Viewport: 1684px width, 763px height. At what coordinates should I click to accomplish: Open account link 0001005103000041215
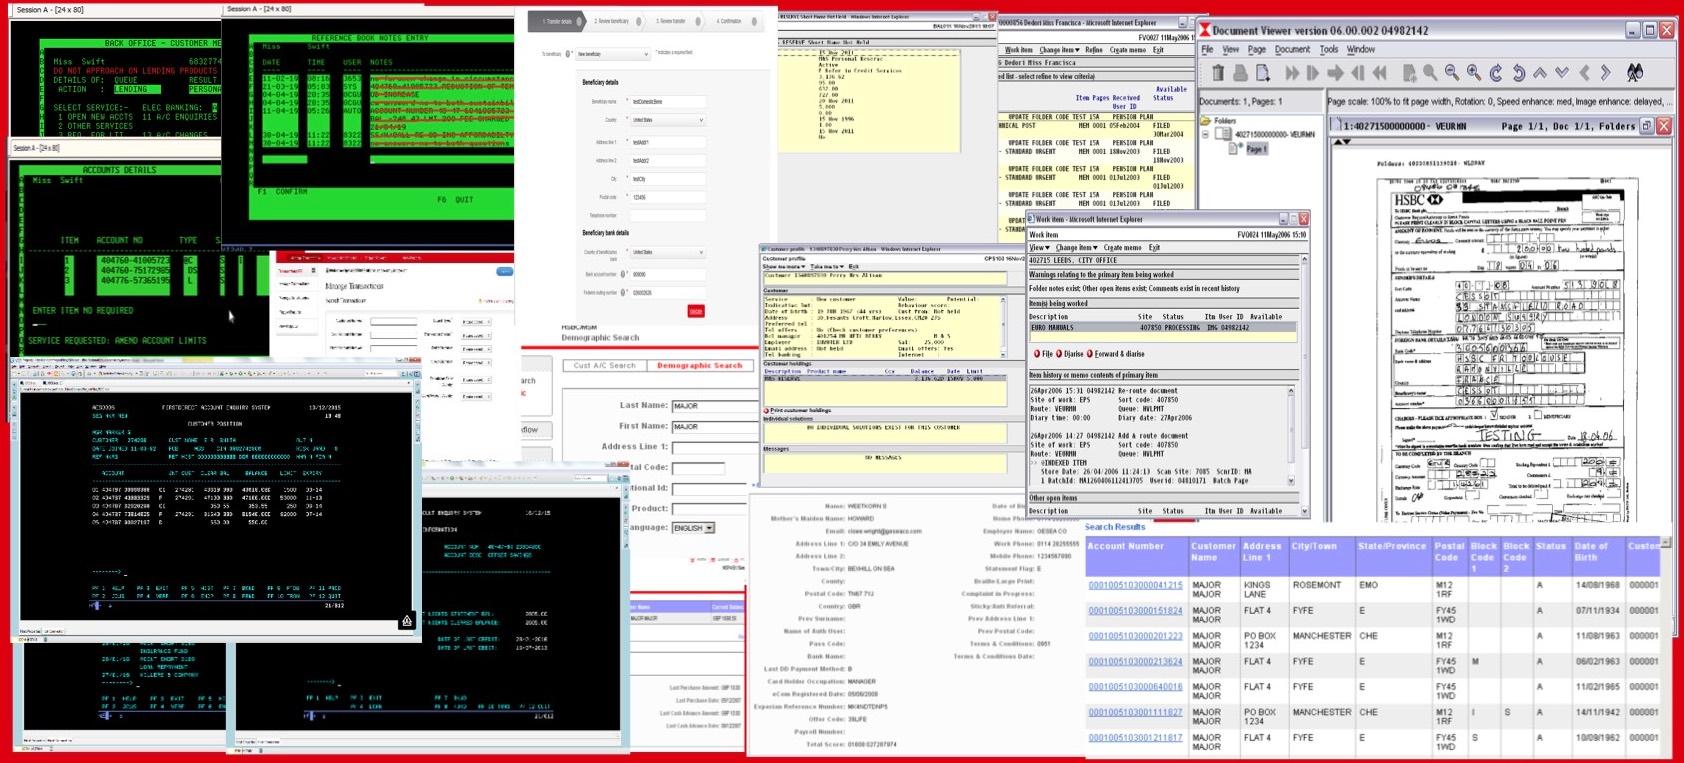tap(1135, 585)
